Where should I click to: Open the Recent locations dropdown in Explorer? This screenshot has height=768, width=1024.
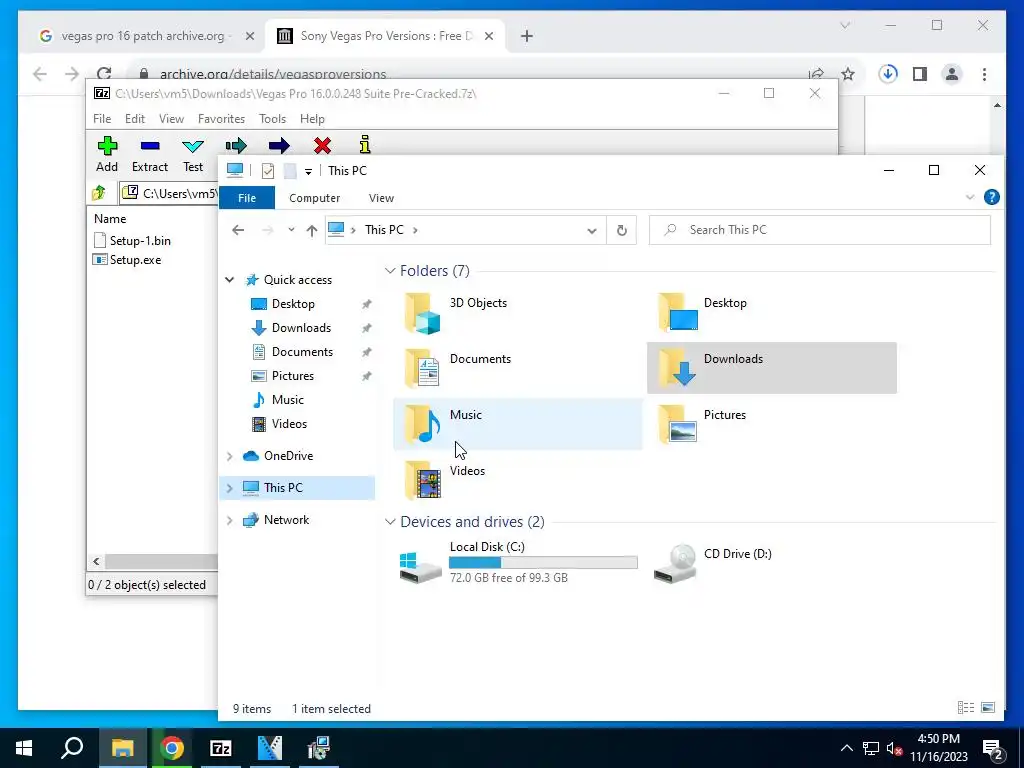tap(291, 230)
